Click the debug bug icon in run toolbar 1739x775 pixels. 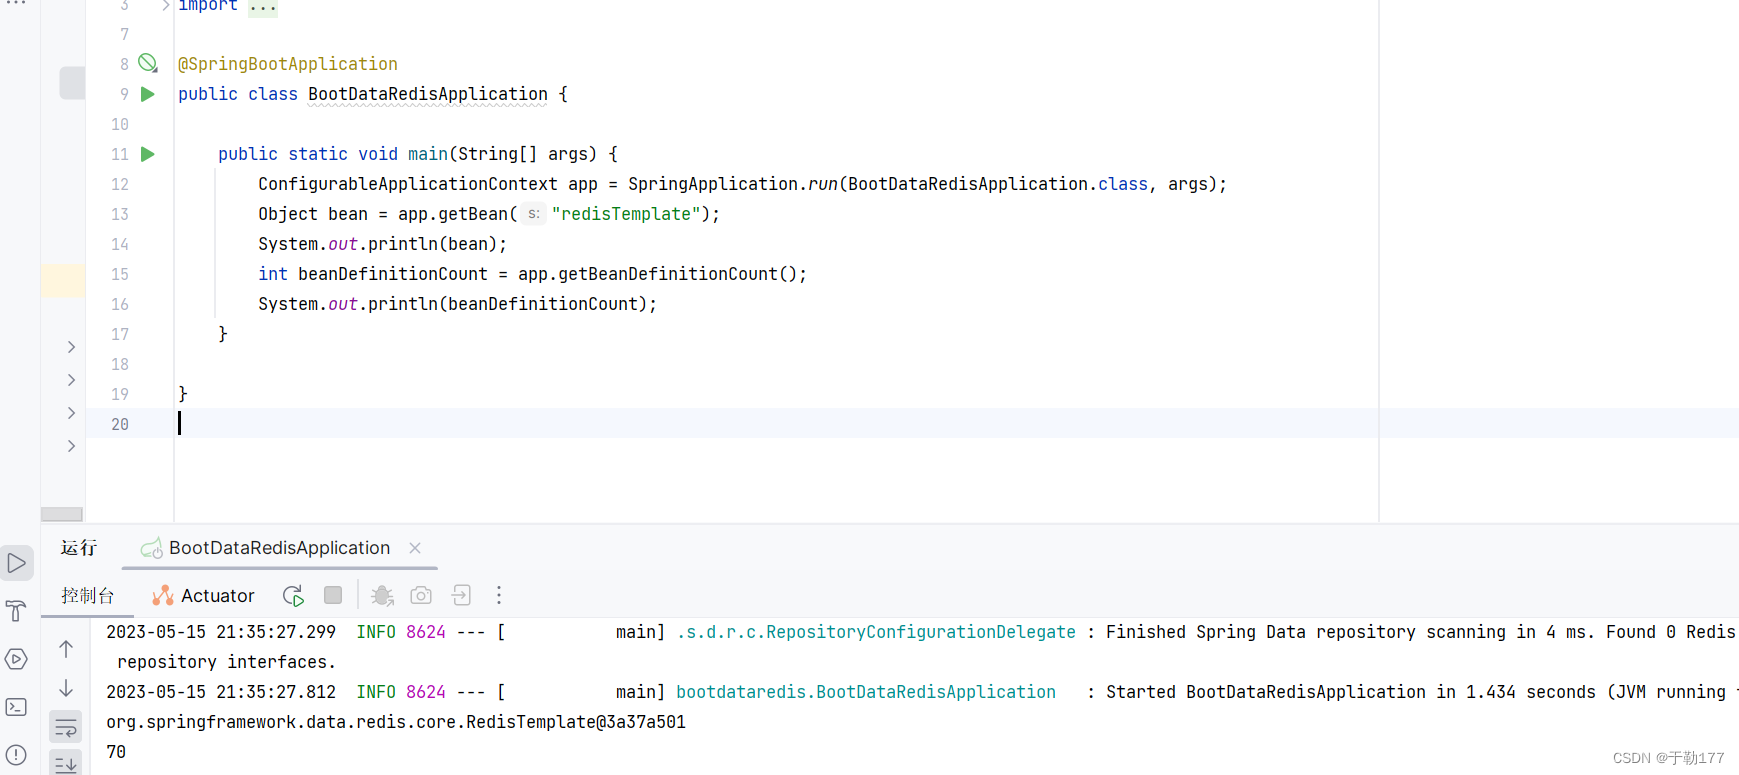pos(382,596)
